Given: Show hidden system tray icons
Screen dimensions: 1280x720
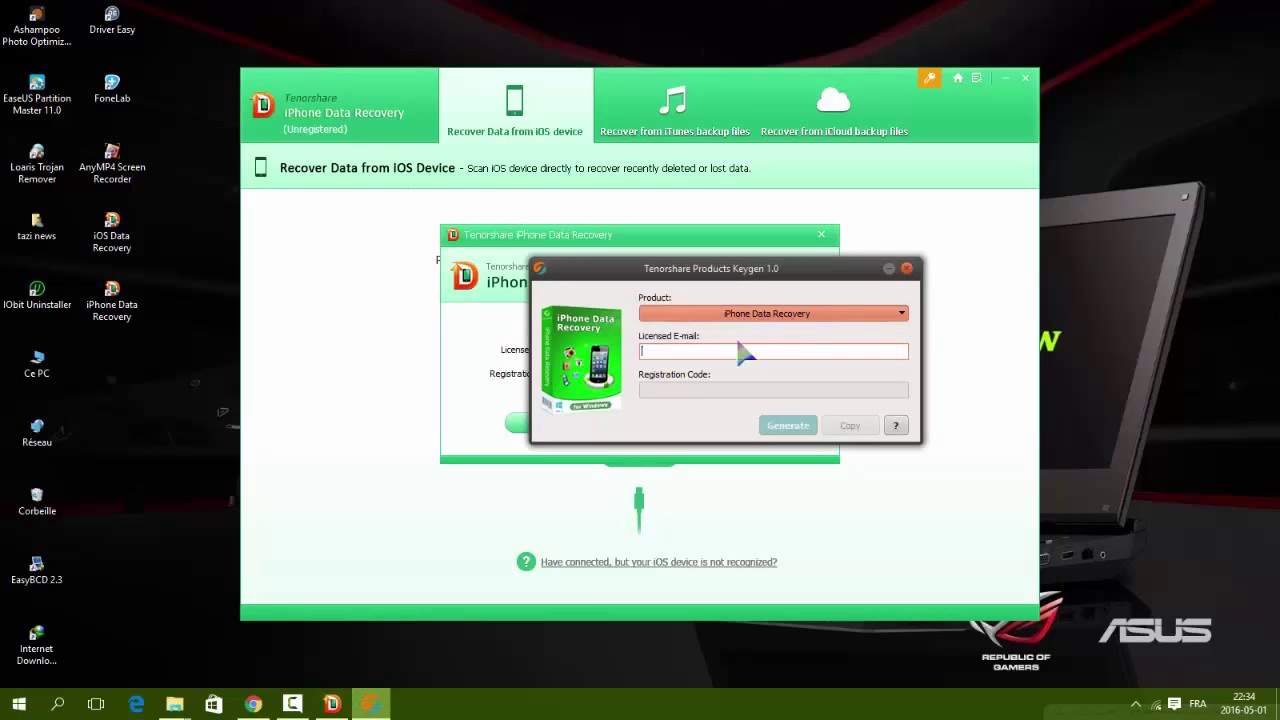Looking at the screenshot, I should click(x=1135, y=704).
